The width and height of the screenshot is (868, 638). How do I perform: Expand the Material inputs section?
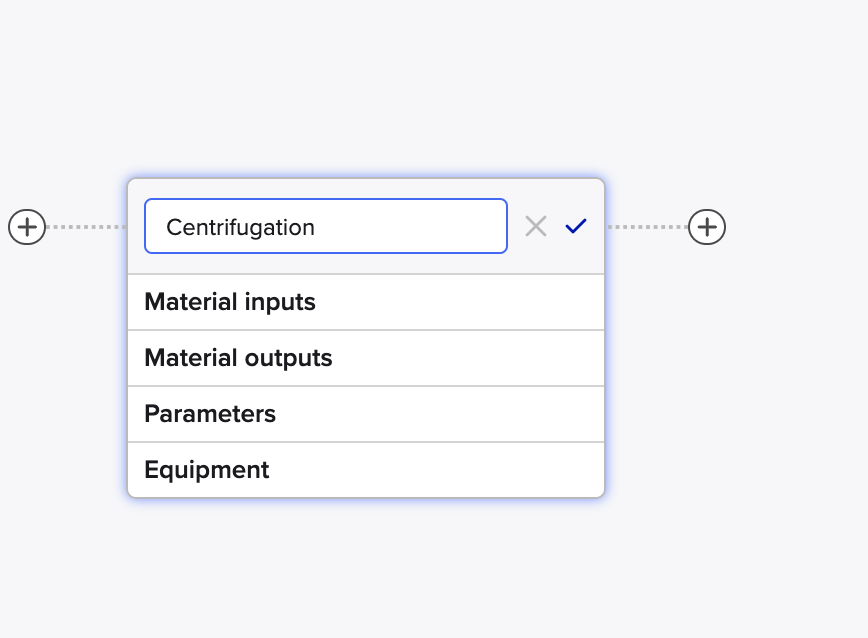(x=366, y=302)
